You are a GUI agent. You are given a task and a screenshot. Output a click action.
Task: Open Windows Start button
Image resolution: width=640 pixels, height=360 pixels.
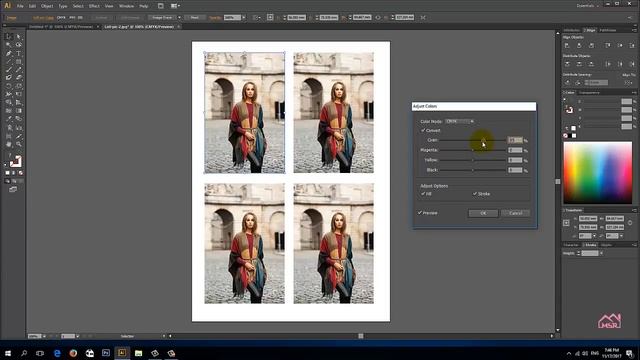[x=8, y=353]
